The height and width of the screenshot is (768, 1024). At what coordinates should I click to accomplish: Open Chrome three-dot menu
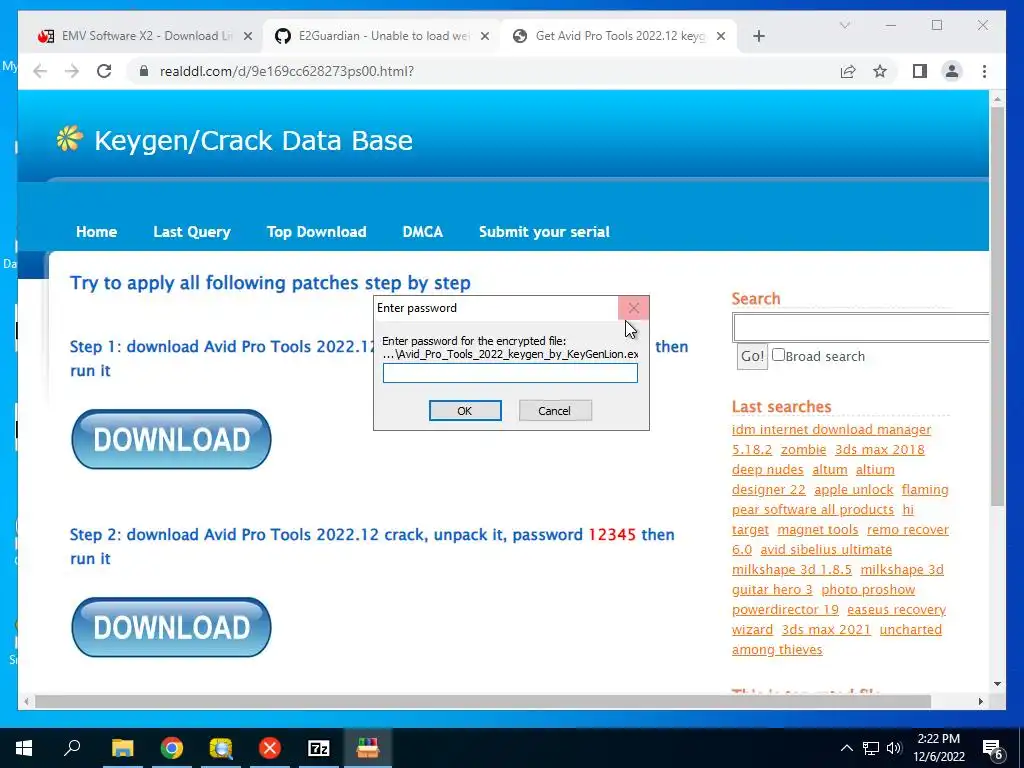(x=984, y=71)
